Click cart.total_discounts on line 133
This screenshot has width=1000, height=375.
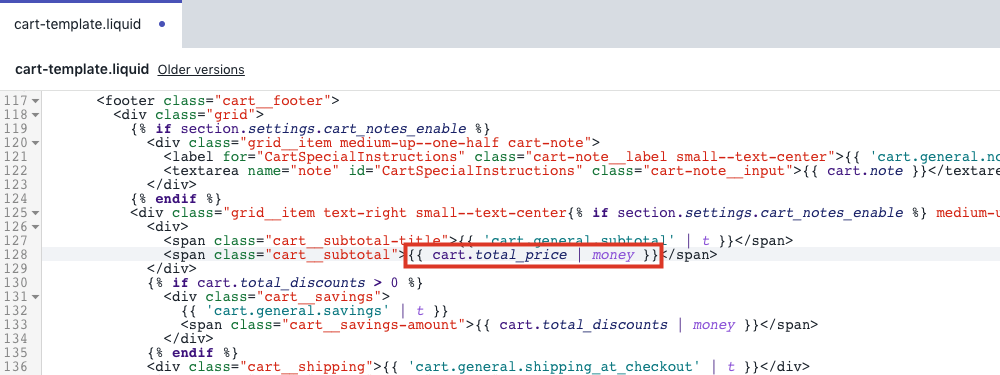click(584, 325)
